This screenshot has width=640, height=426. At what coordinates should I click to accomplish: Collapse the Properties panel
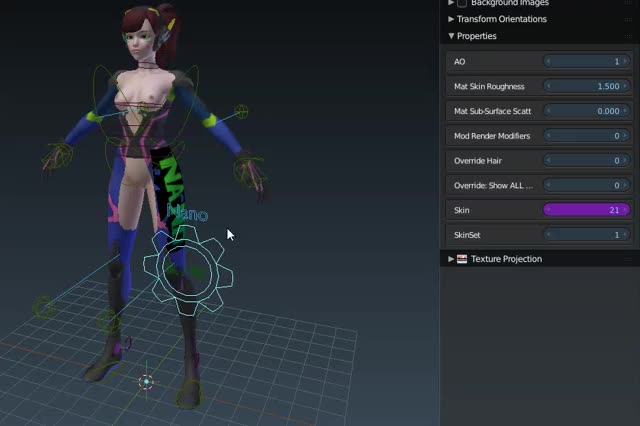(x=451, y=36)
